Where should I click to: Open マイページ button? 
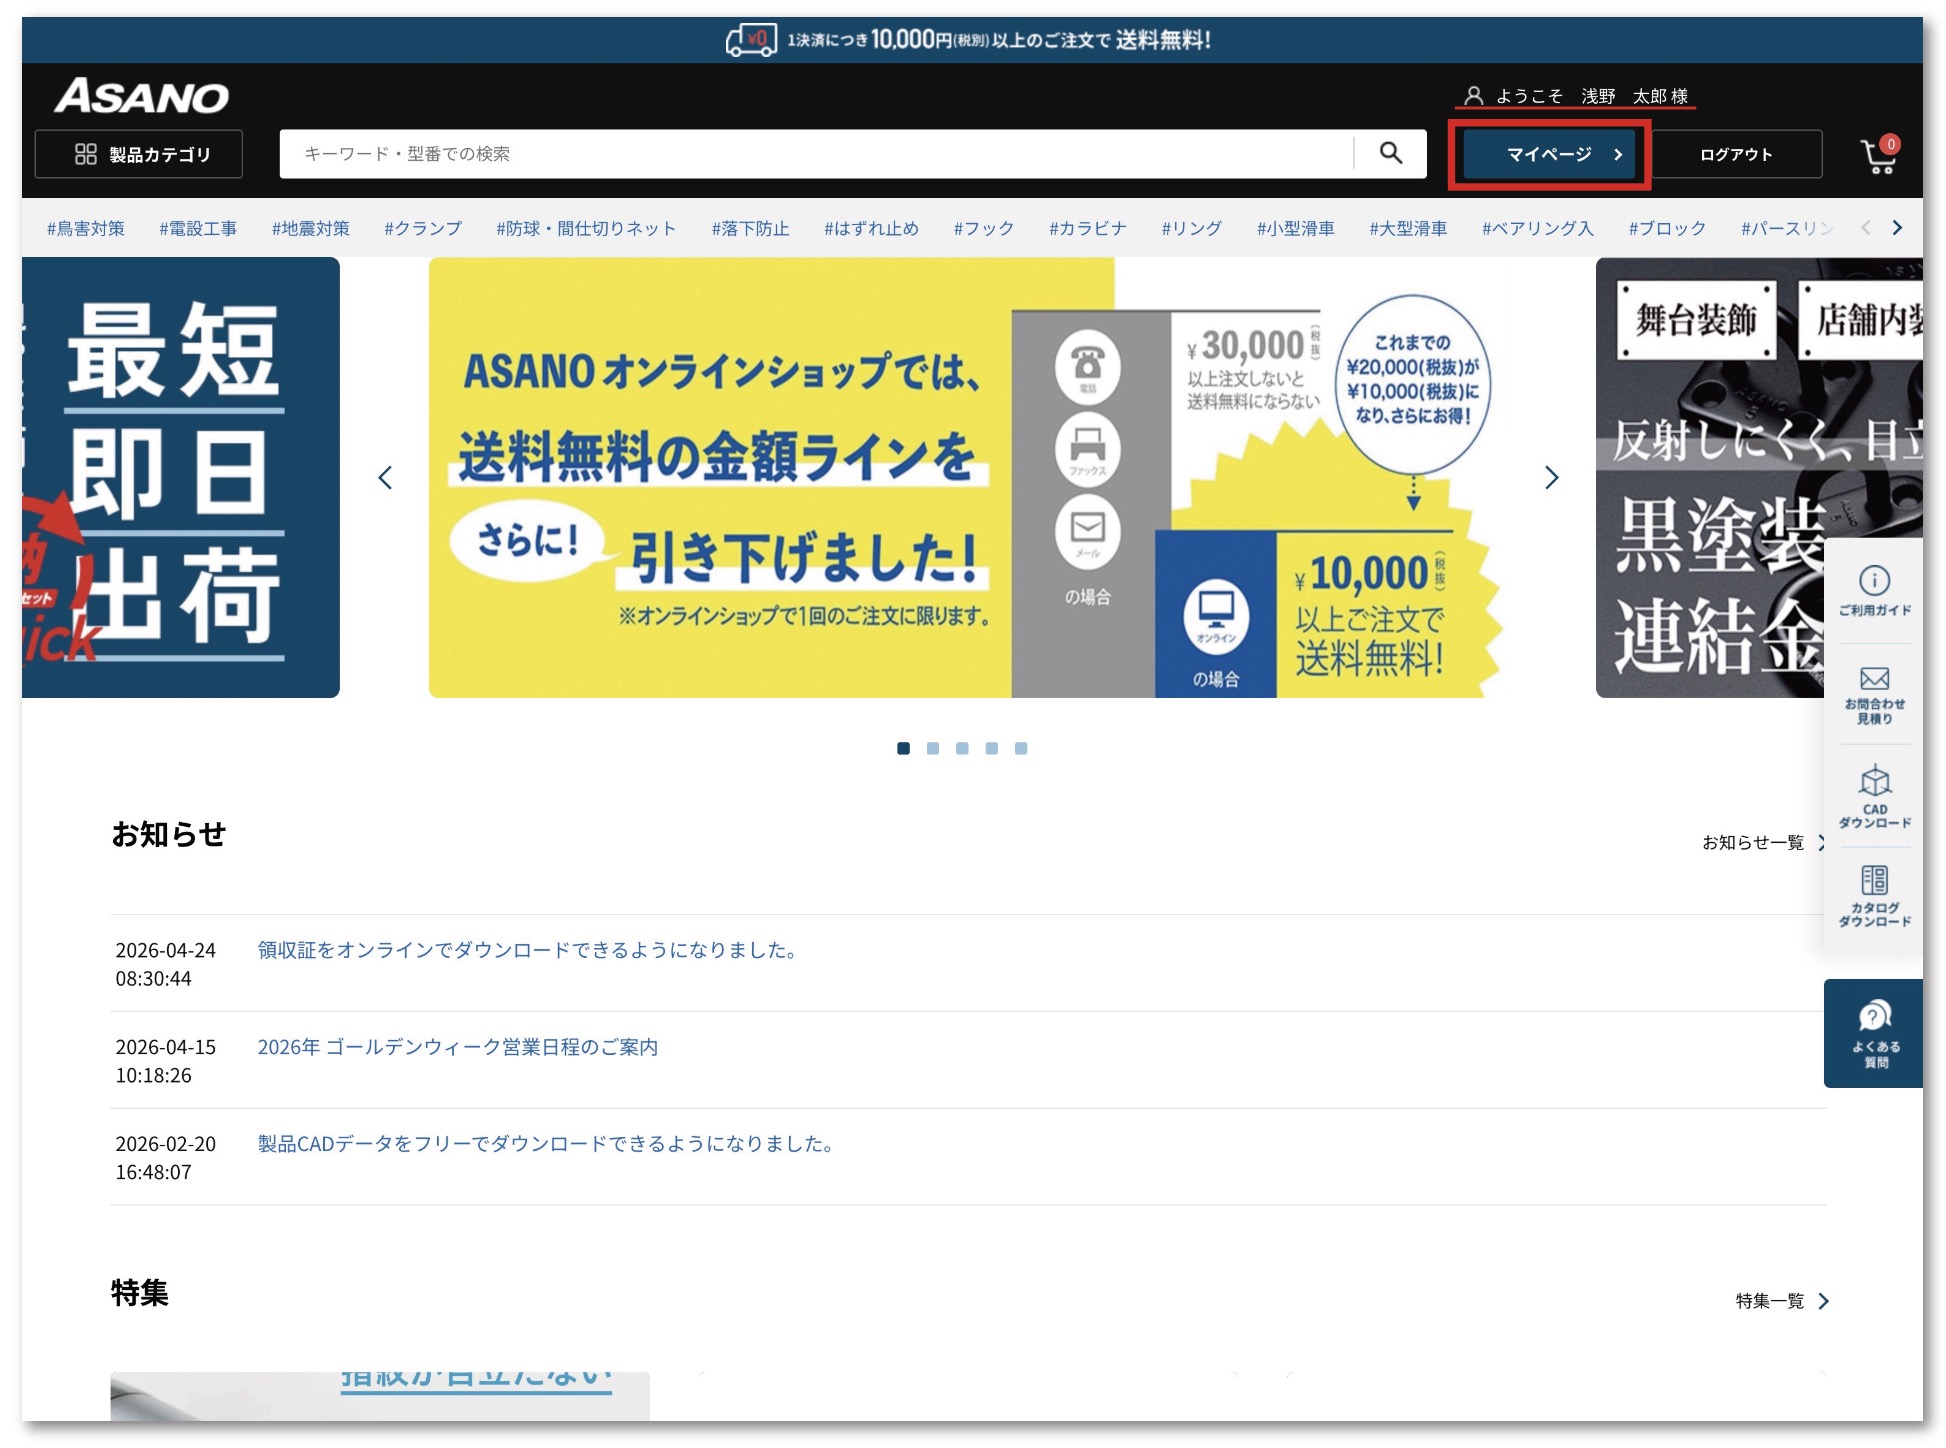(x=1549, y=154)
